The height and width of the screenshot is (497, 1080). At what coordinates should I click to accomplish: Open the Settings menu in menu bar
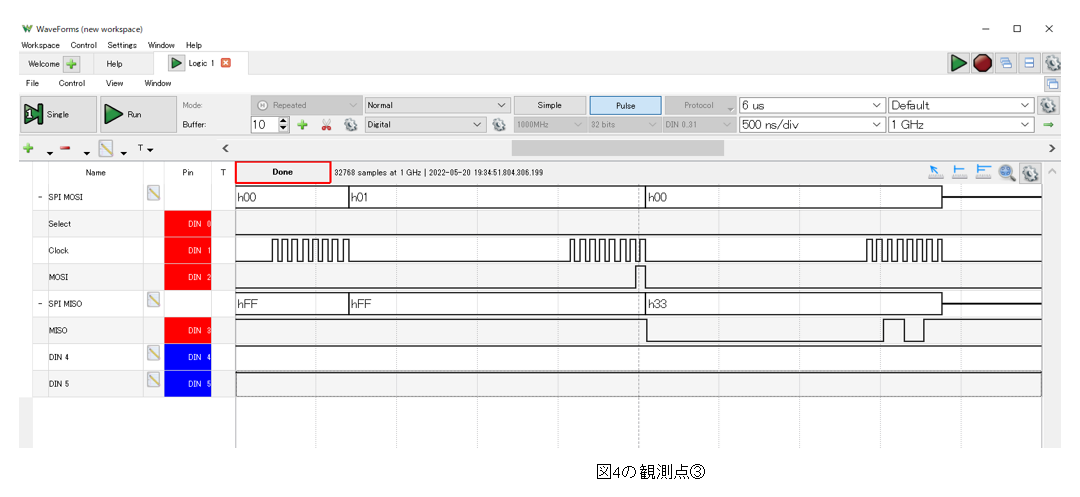click(122, 45)
